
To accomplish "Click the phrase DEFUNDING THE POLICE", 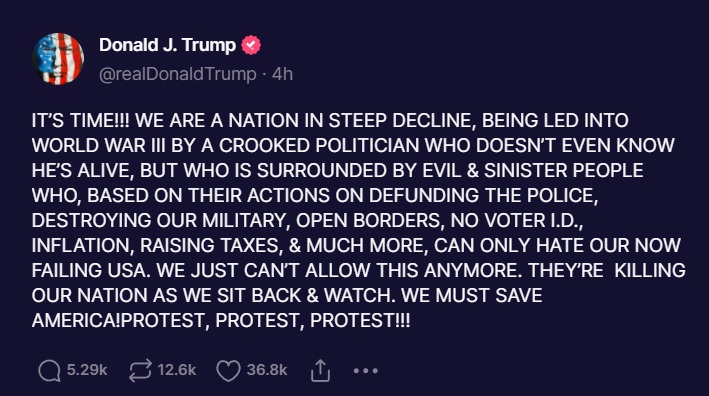I will coord(483,195).
